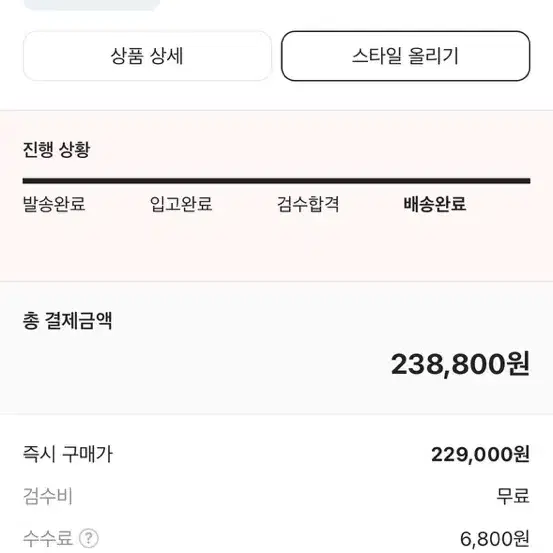553x553 pixels.
Task: Click the 검수비 label
Action: click(48, 496)
